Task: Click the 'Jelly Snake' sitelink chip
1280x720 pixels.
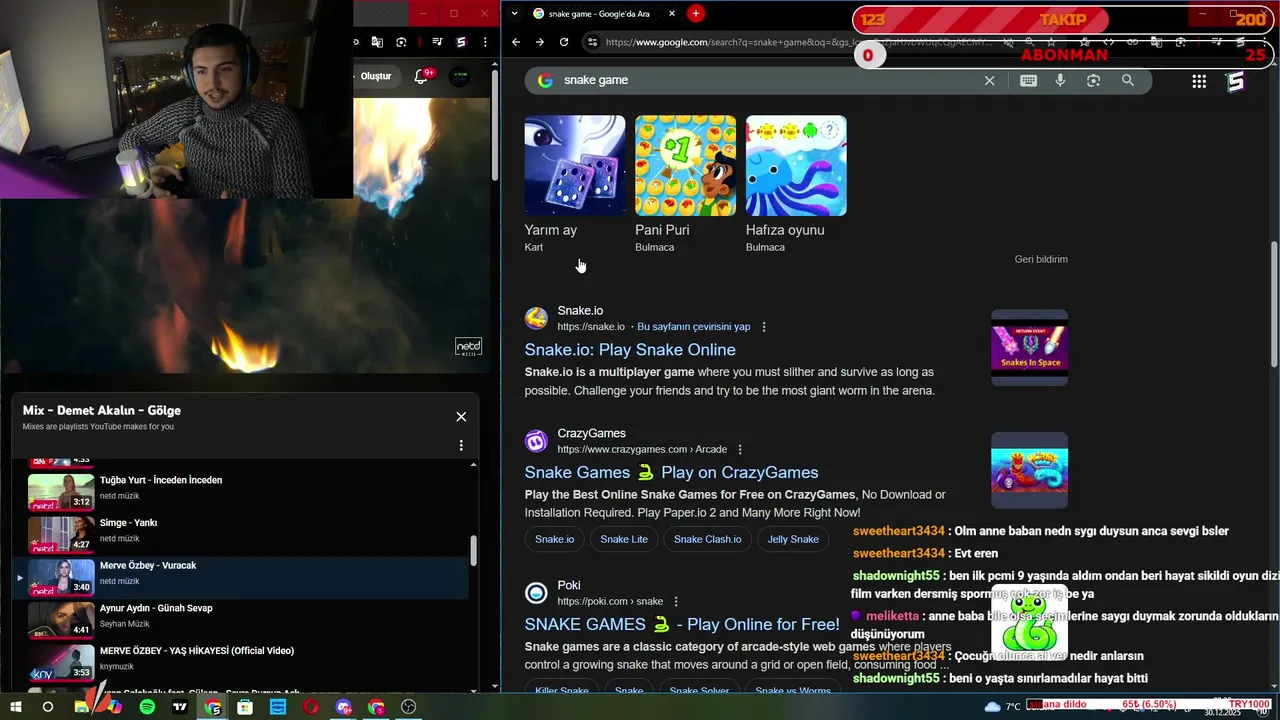Action: click(793, 539)
